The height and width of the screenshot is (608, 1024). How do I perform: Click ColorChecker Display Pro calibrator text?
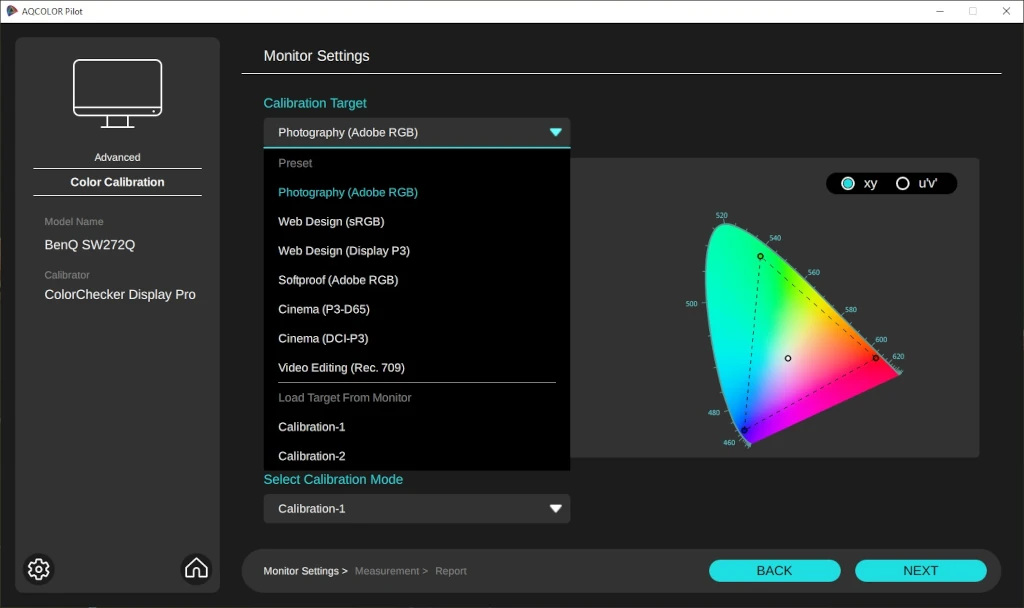pos(120,295)
